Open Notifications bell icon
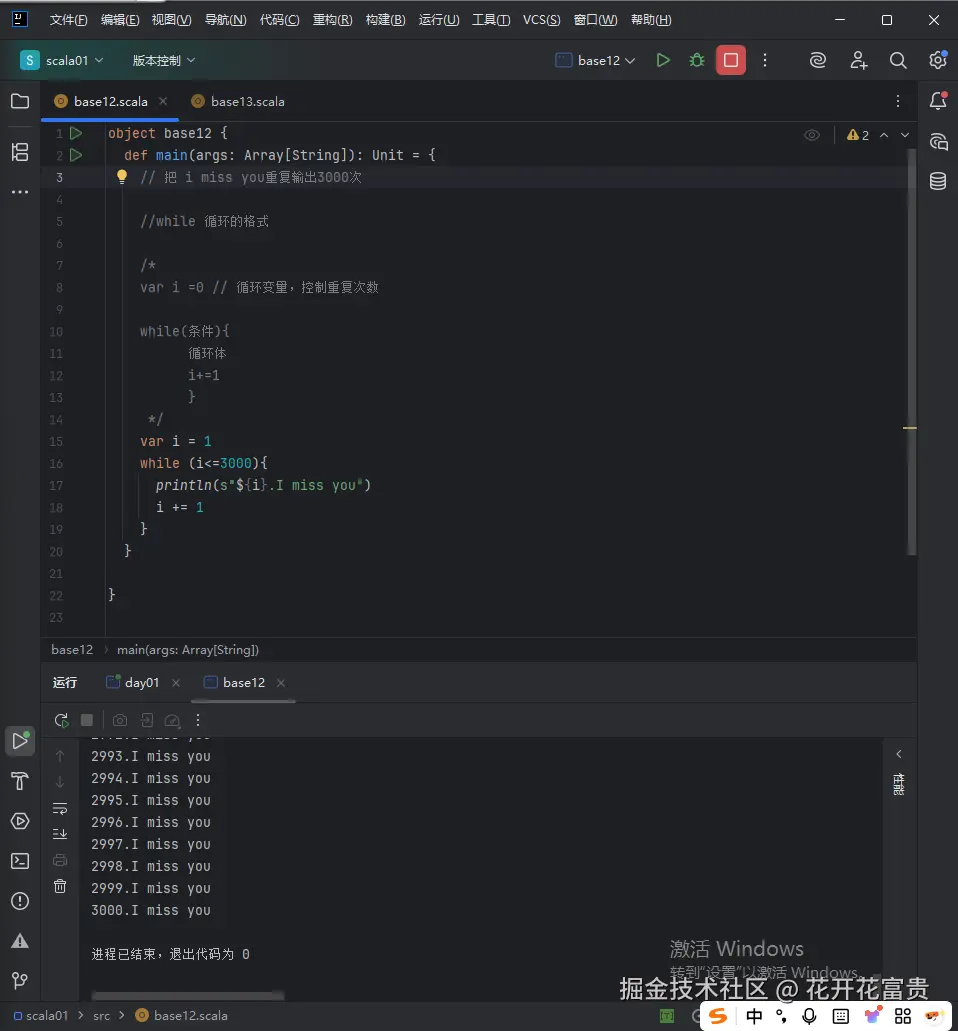Viewport: 958px width, 1031px height. (938, 101)
